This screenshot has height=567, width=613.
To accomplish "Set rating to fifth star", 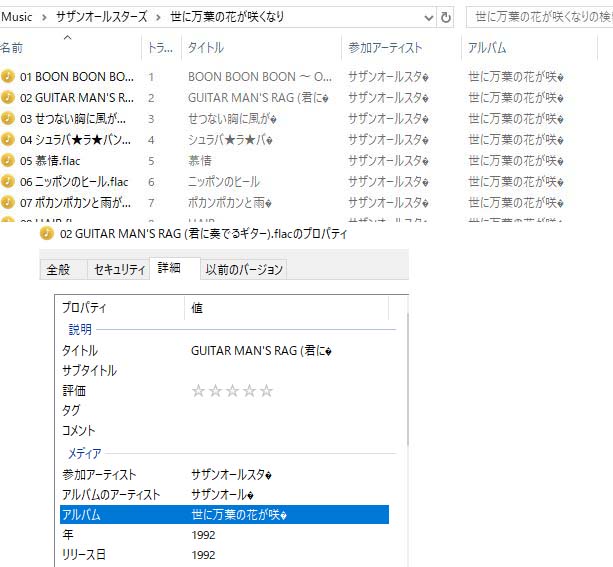I will coord(267,390).
